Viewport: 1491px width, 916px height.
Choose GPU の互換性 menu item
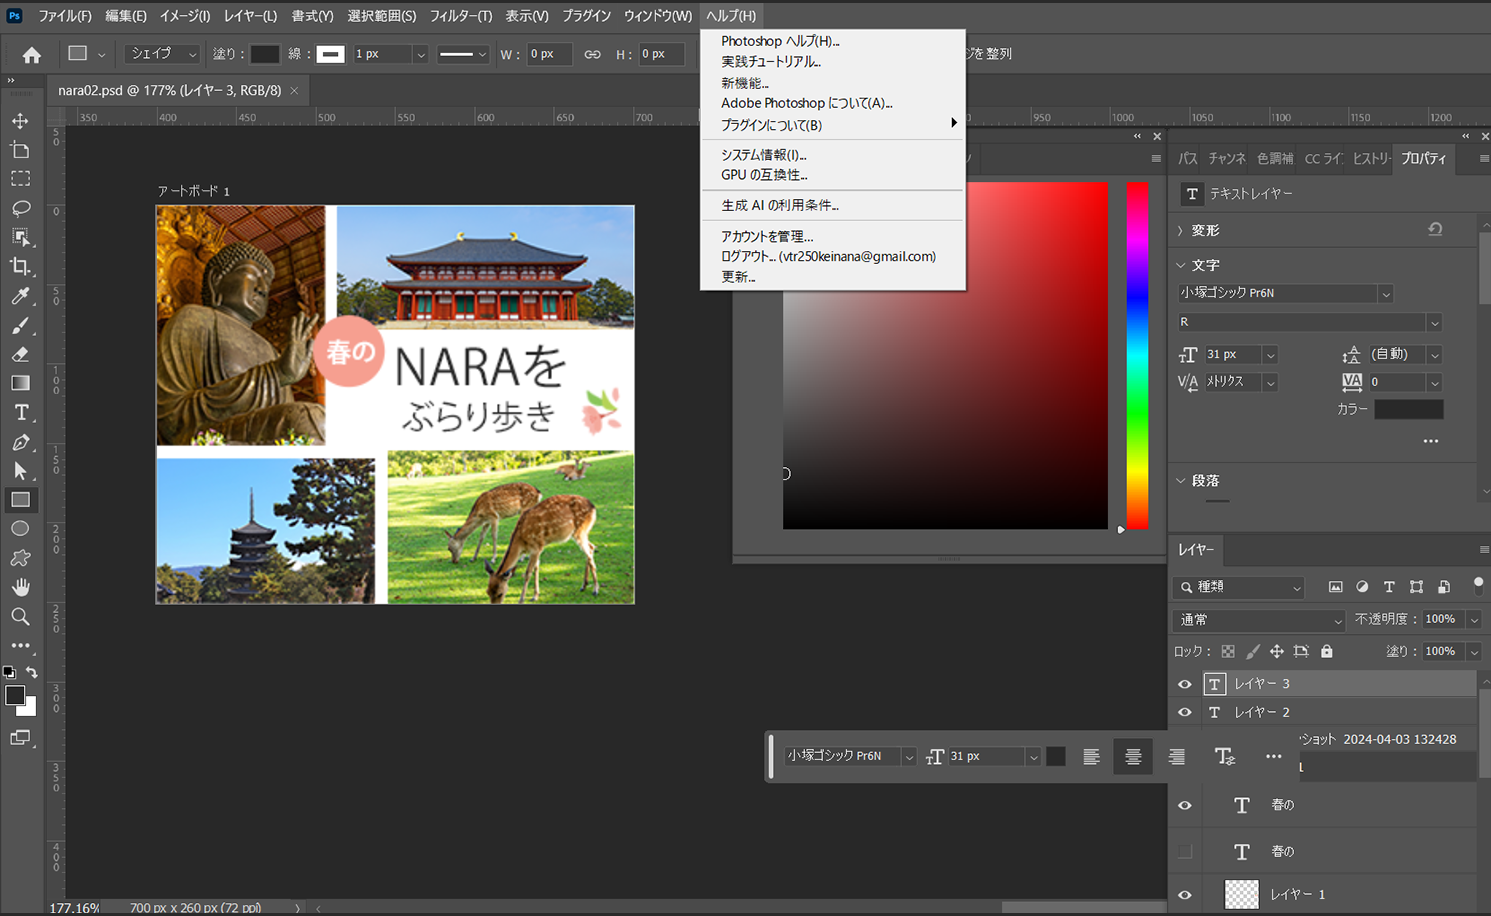pyautogui.click(x=764, y=175)
